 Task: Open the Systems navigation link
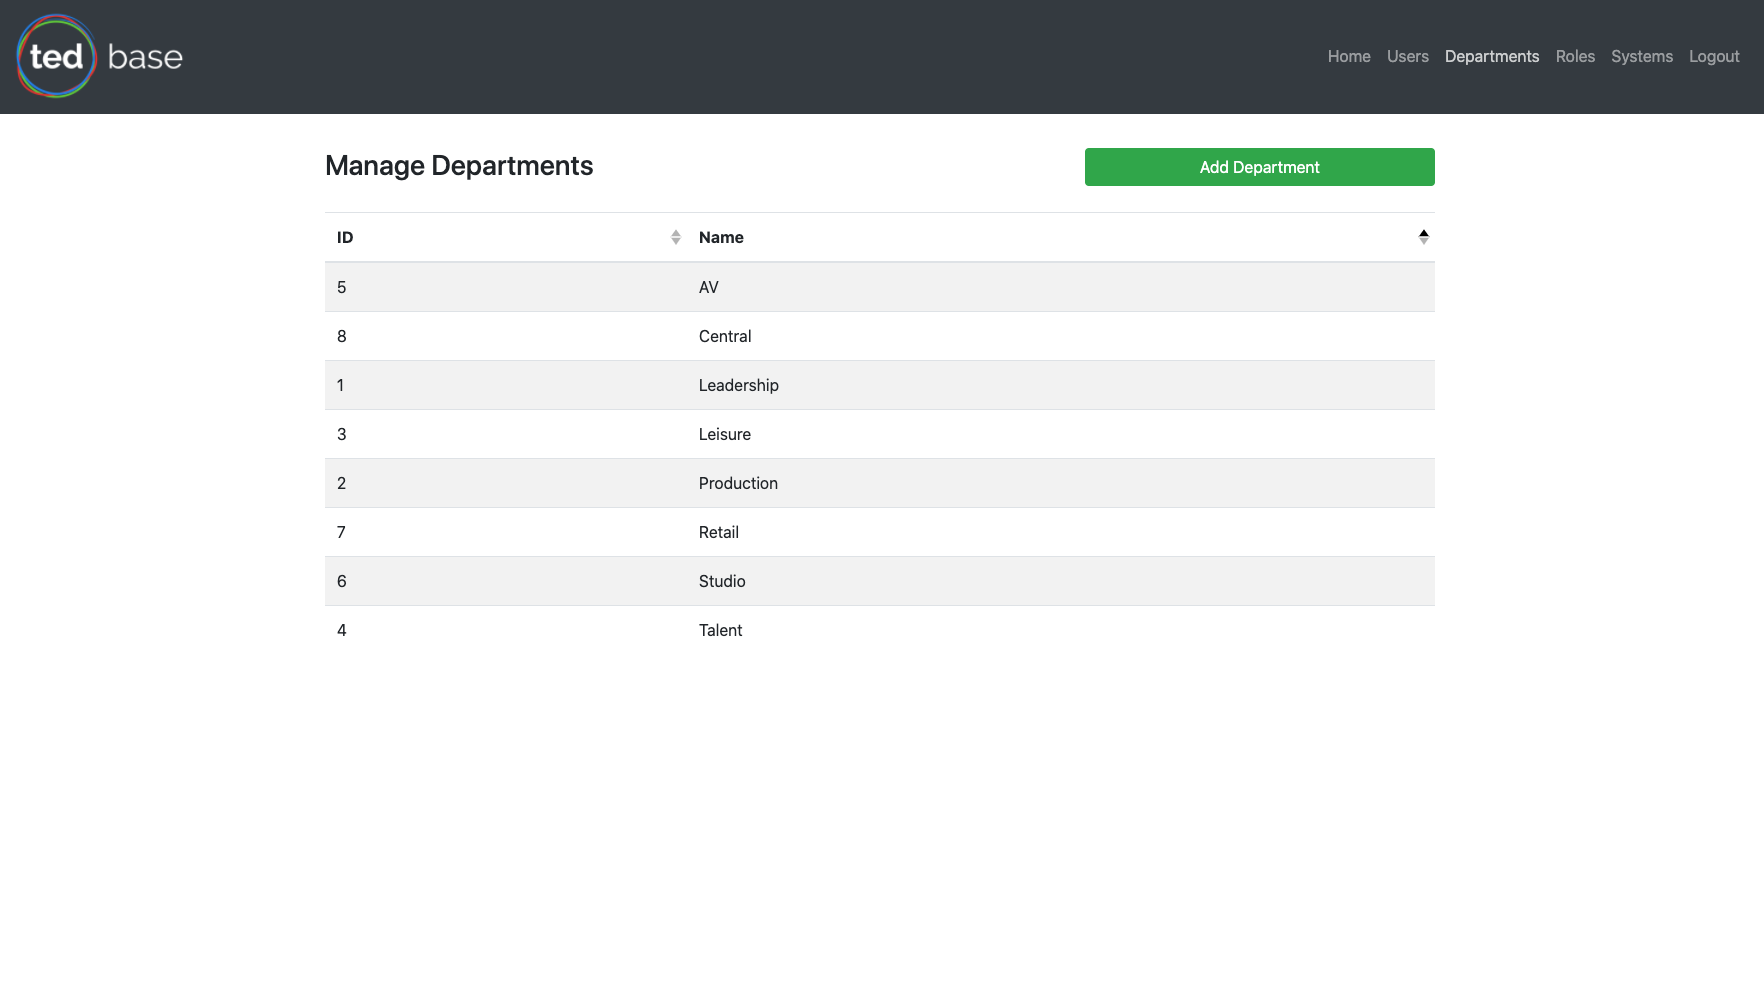[x=1641, y=57]
